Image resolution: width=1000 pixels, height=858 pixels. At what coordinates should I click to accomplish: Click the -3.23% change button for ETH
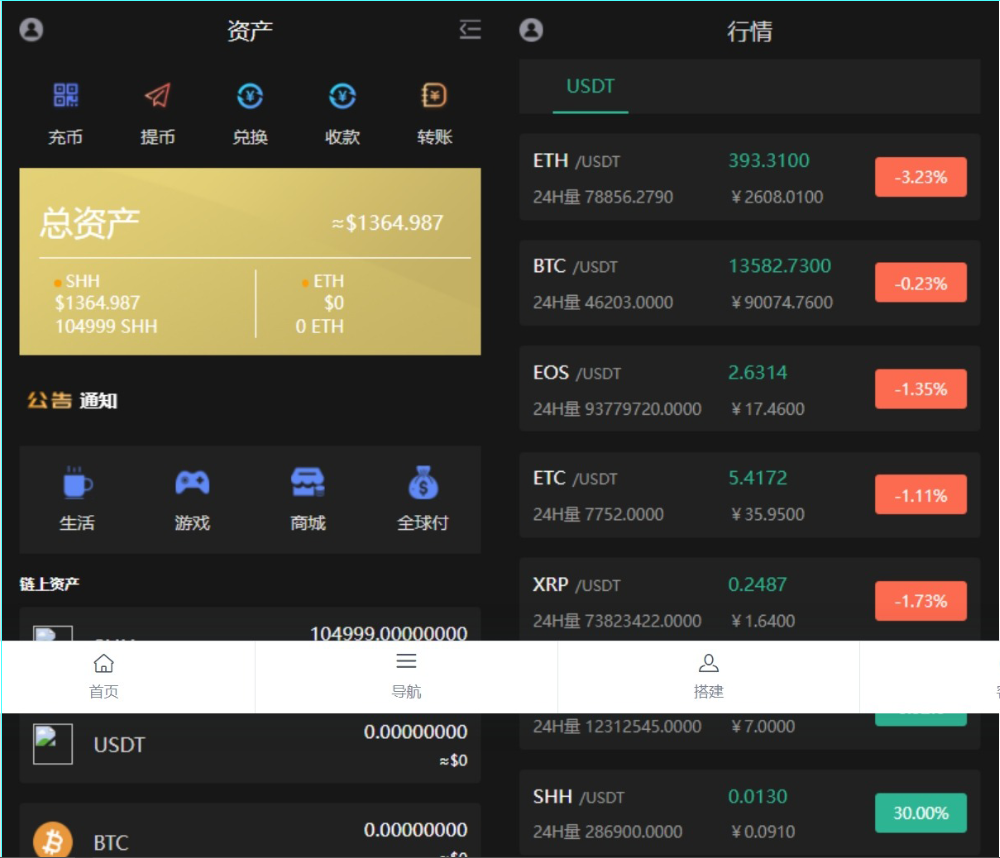920,177
